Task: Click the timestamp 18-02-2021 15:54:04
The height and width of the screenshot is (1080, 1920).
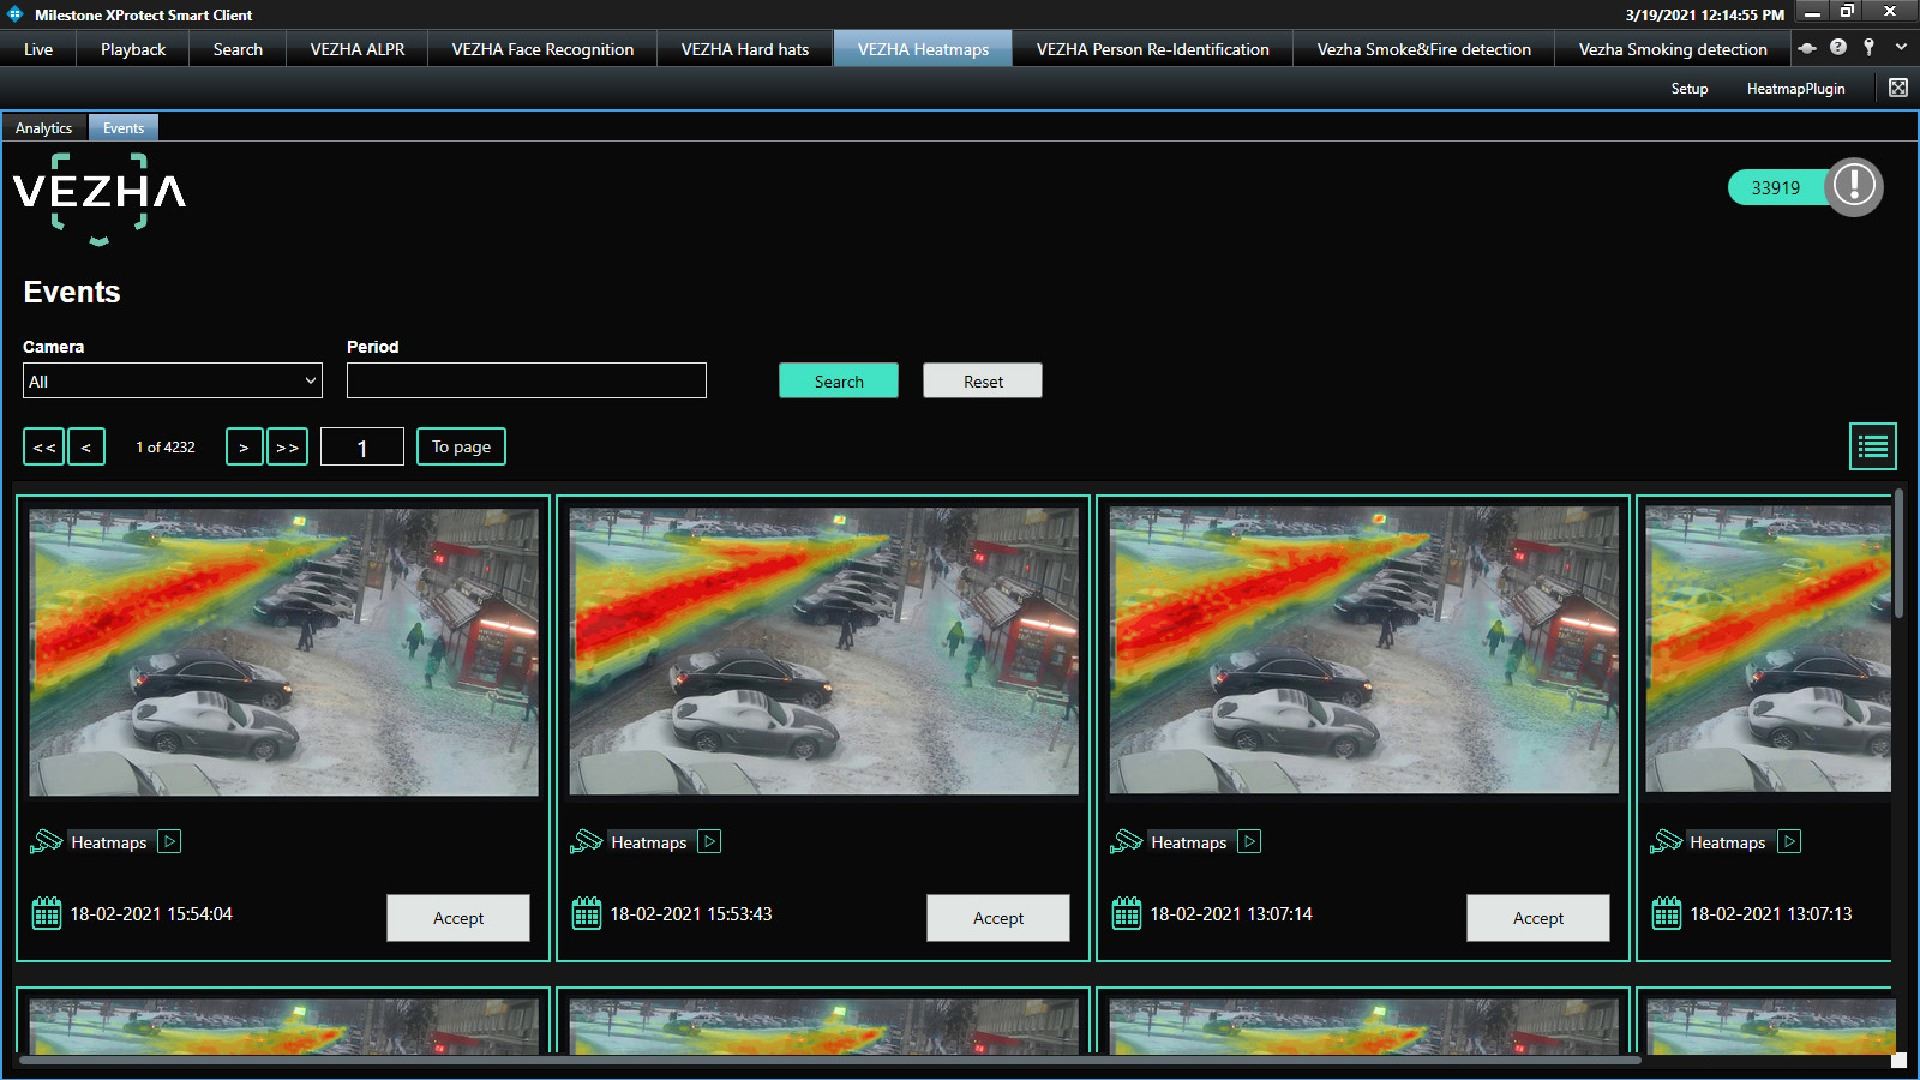Action: click(x=151, y=913)
